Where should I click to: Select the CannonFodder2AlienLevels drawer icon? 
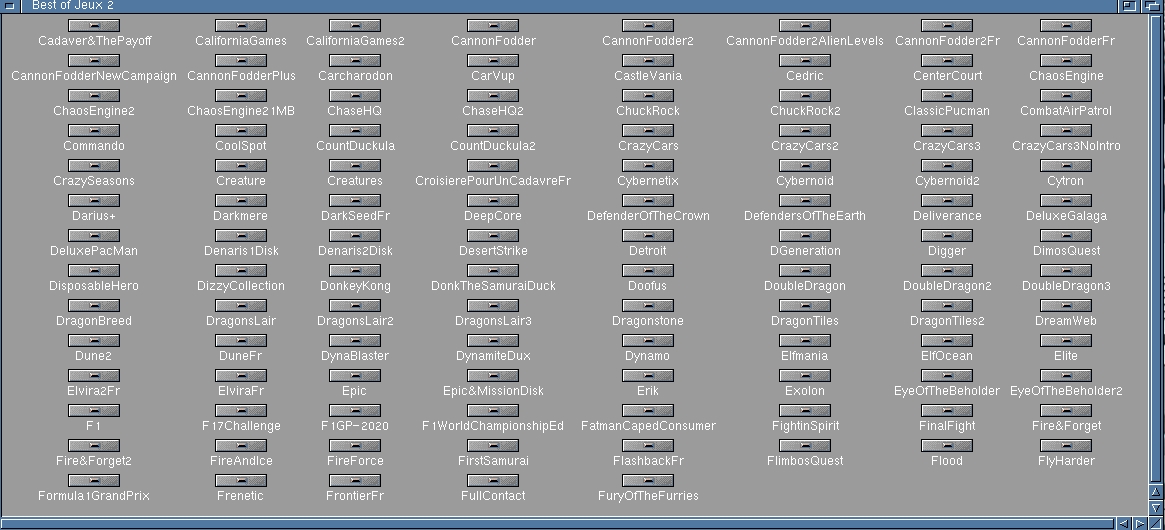click(805, 25)
